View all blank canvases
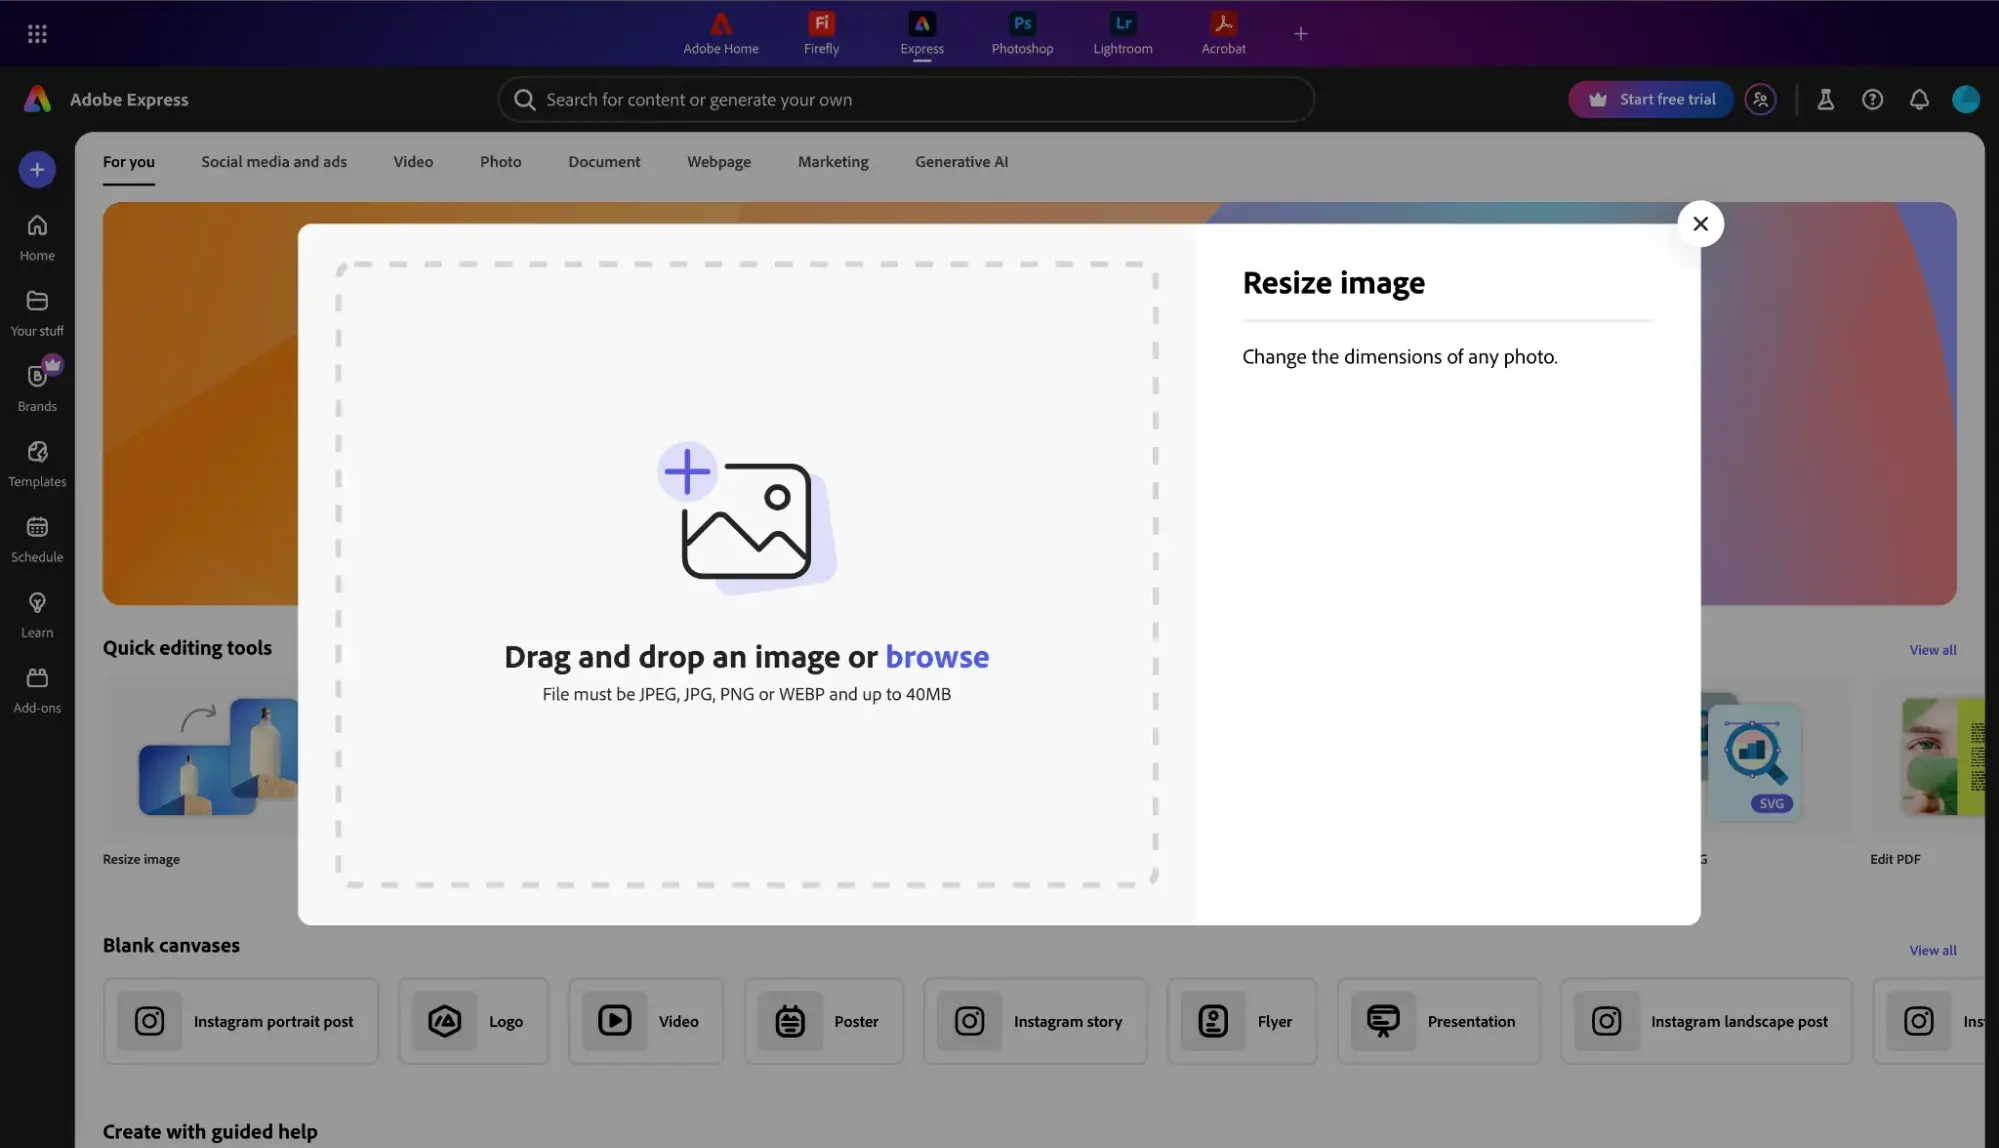The height and width of the screenshot is (1148, 1999). (x=1932, y=949)
